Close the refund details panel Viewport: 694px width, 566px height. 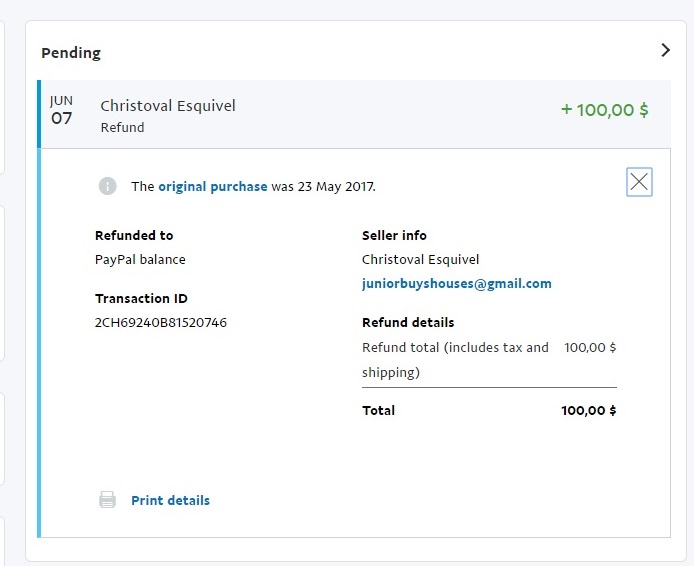tap(639, 182)
